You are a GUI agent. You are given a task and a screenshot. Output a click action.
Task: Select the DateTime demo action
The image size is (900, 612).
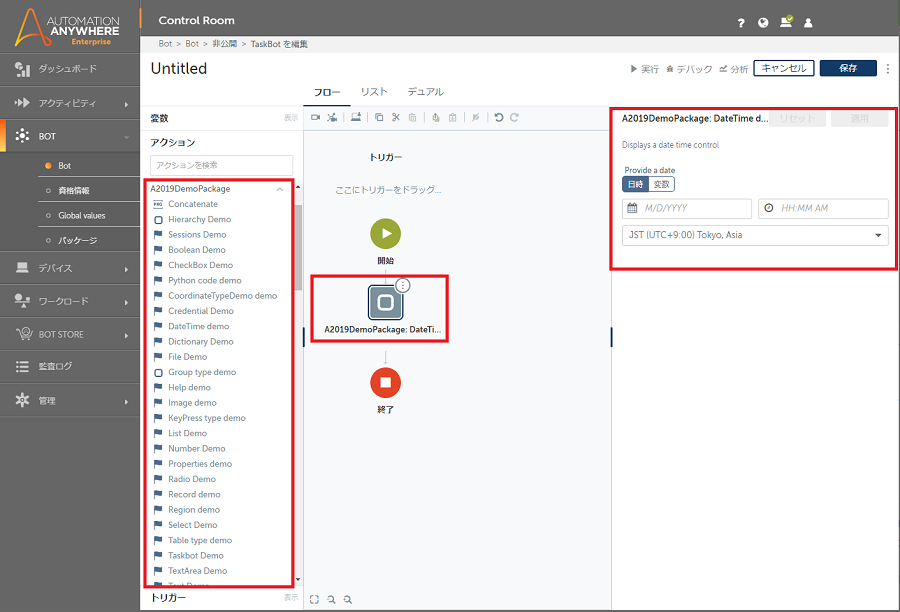click(x=199, y=326)
